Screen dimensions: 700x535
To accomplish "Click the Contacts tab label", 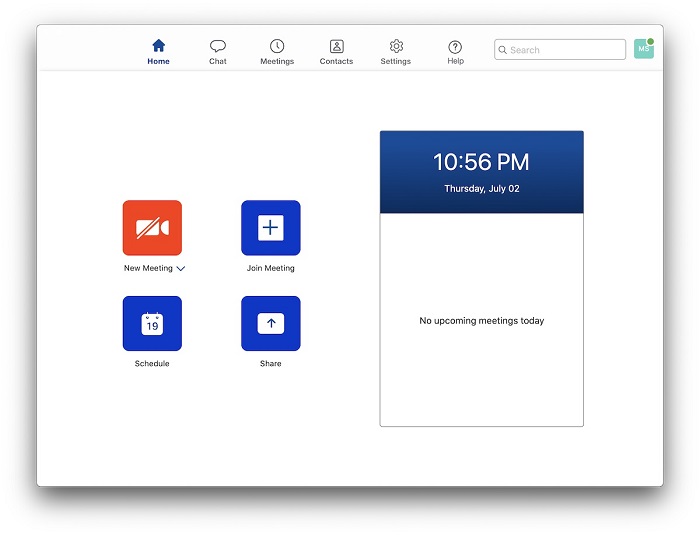I will (x=336, y=62).
